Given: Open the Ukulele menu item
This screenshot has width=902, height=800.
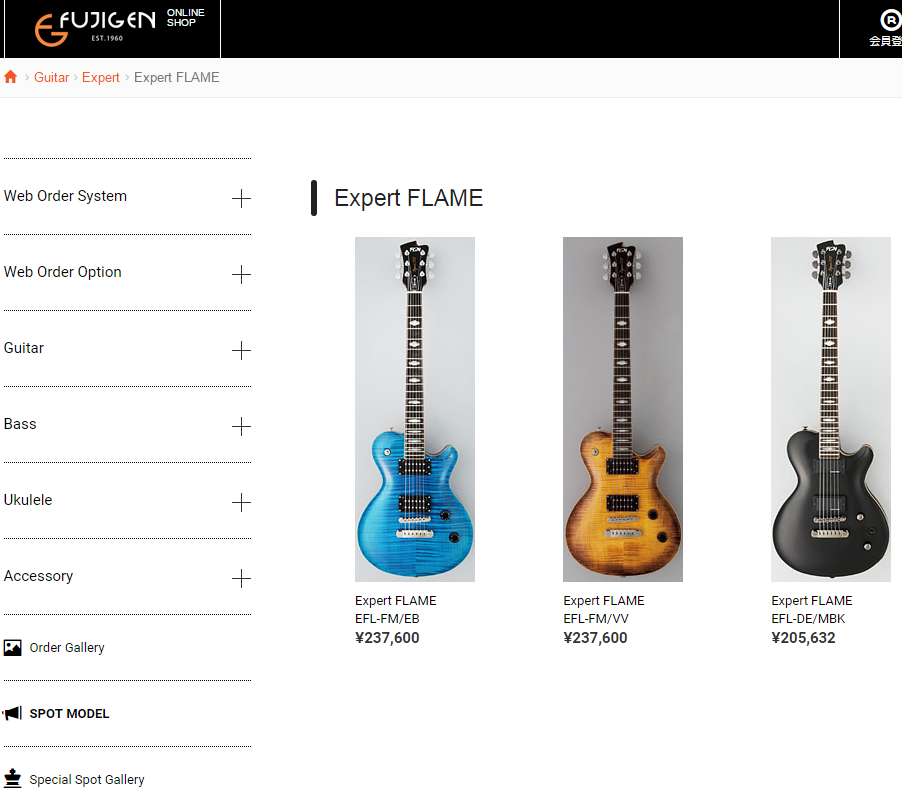Looking at the screenshot, I should click(28, 500).
